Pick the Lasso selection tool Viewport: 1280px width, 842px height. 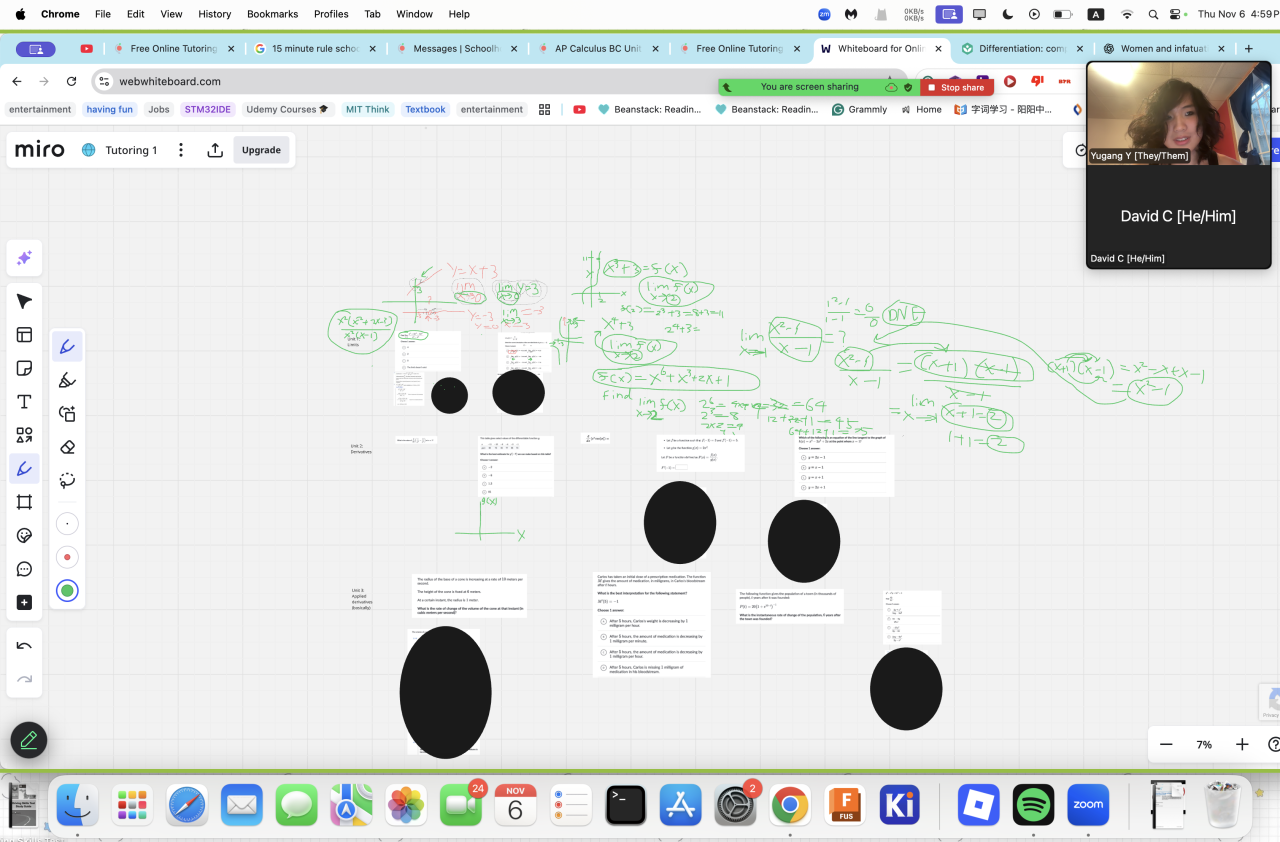click(67, 480)
